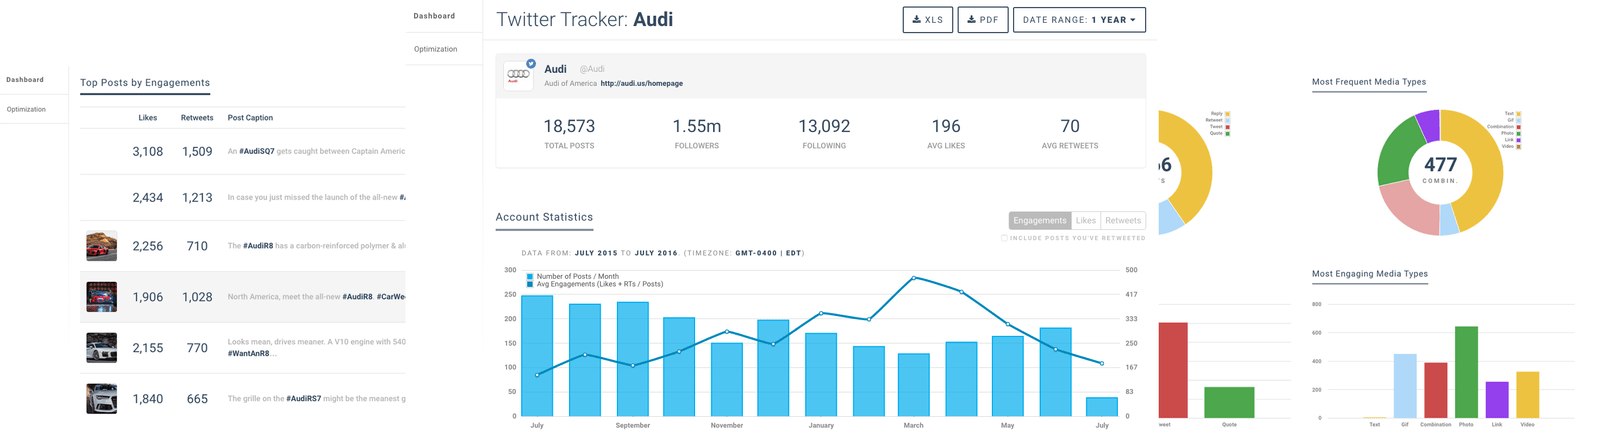This screenshot has width=1600, height=438.
Task: Click the Audi logo profile picture
Action: (x=518, y=75)
